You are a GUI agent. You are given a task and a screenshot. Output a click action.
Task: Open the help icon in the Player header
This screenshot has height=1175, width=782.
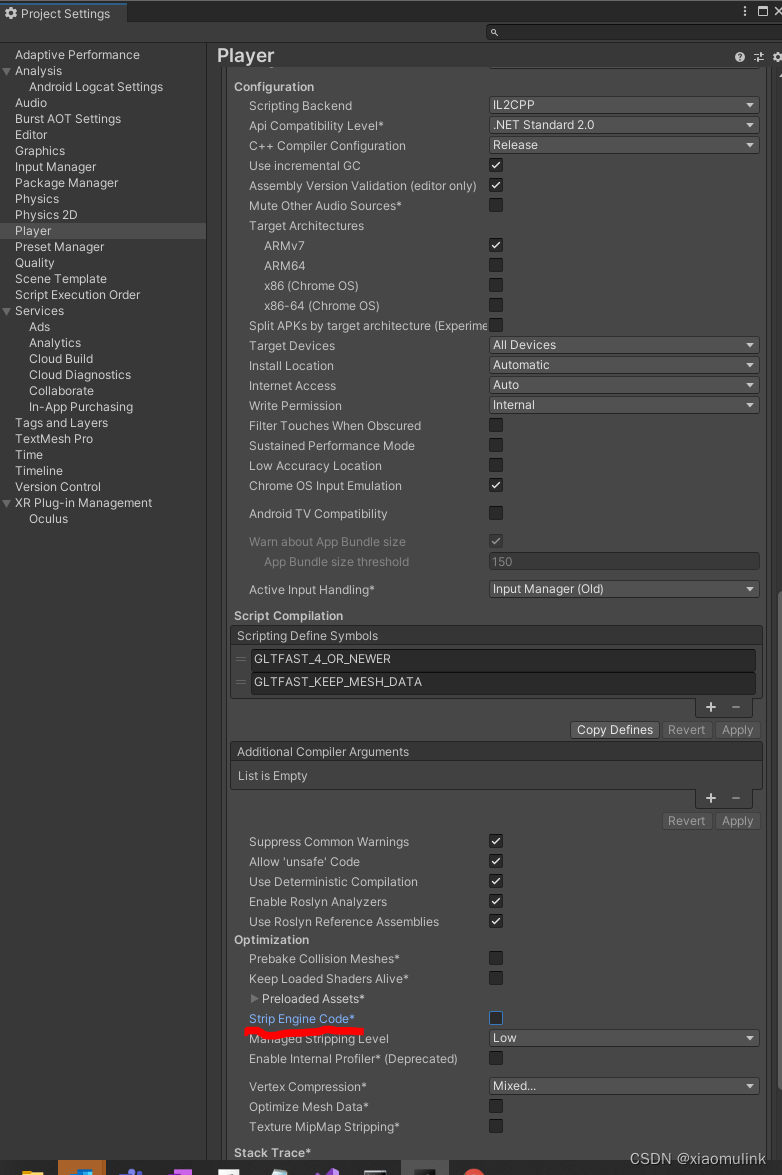click(x=739, y=56)
